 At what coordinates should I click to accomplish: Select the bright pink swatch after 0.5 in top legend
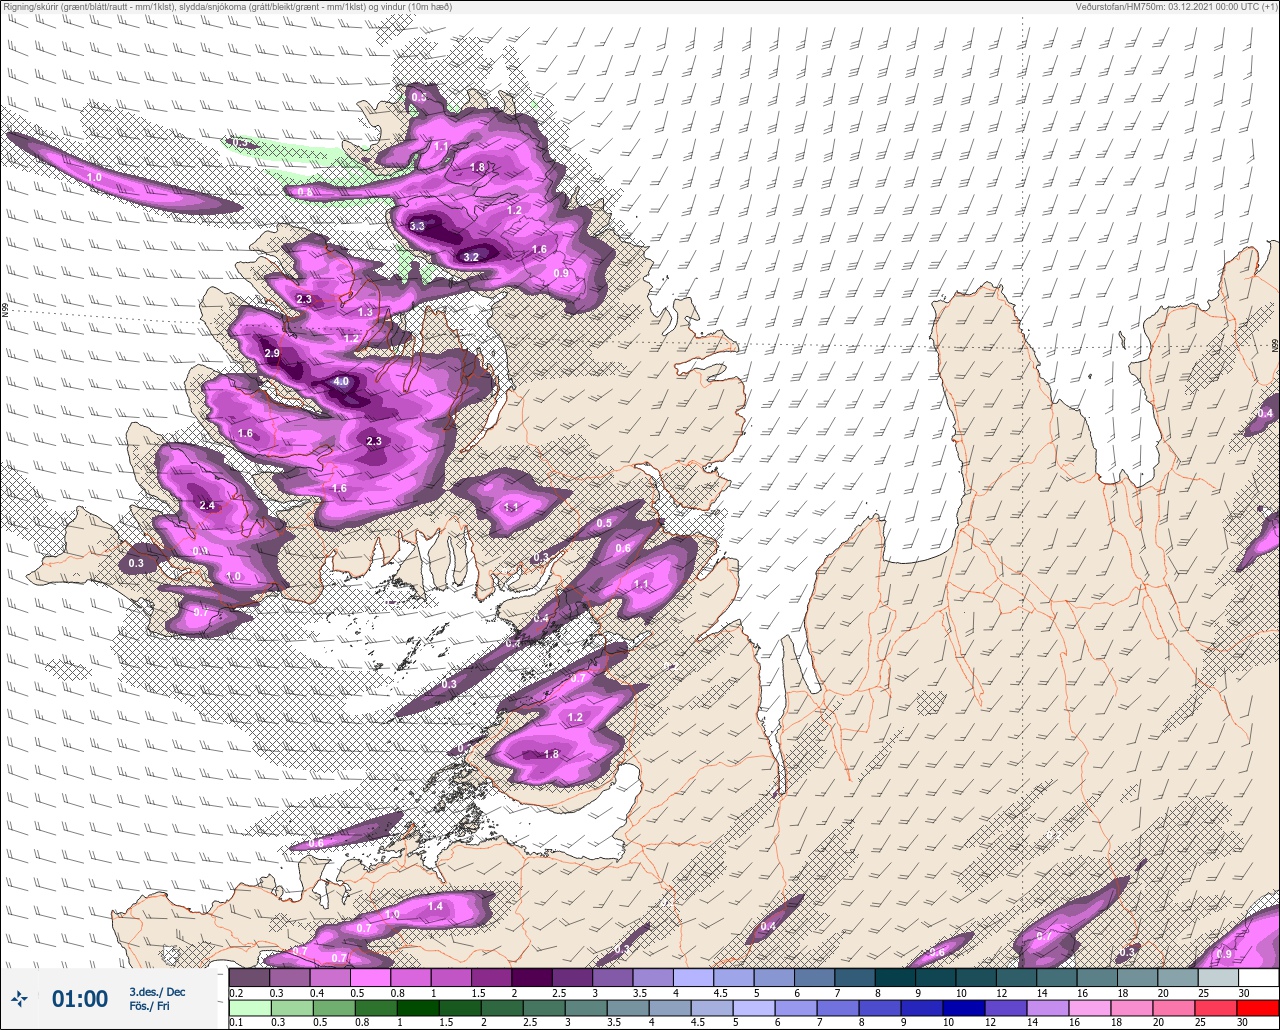pyautogui.click(x=370, y=977)
